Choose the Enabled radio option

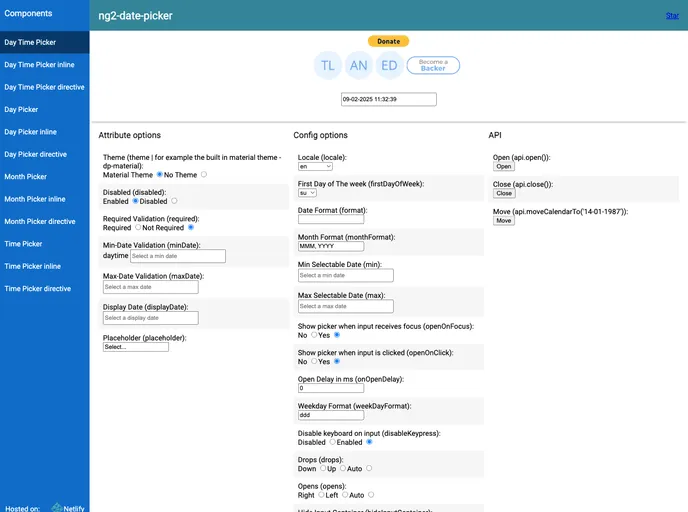point(135,201)
